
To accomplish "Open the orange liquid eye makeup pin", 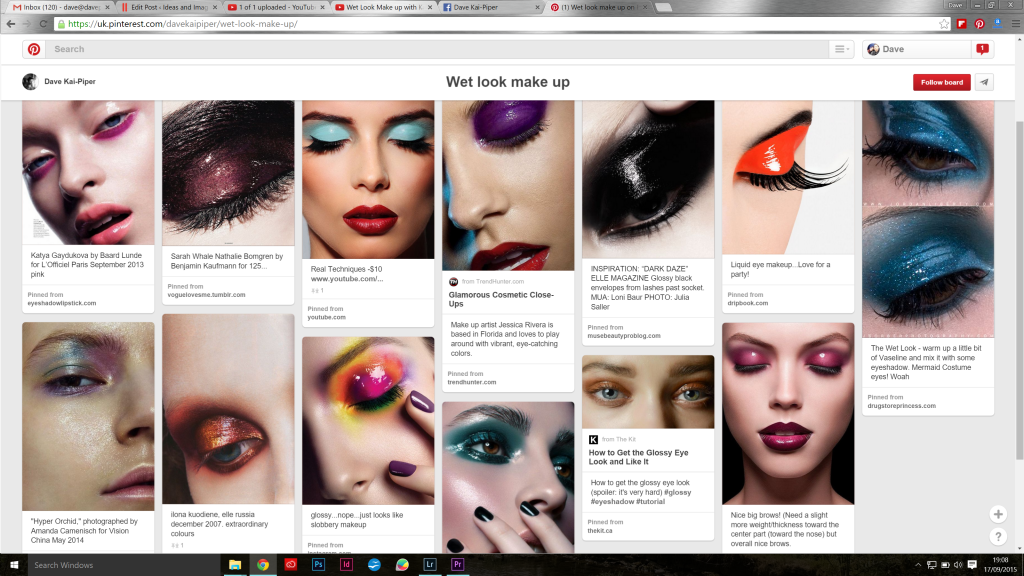I will point(788,177).
